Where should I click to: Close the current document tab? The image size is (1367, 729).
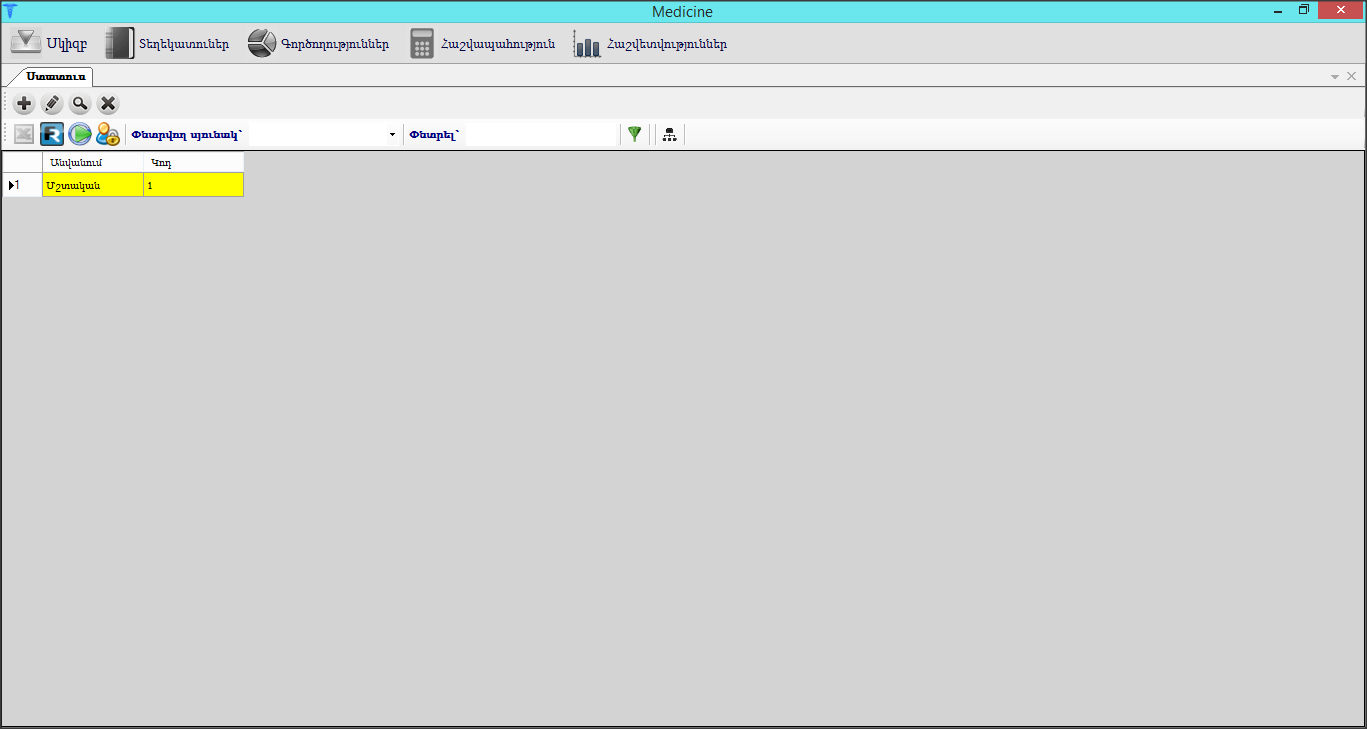point(1352,77)
